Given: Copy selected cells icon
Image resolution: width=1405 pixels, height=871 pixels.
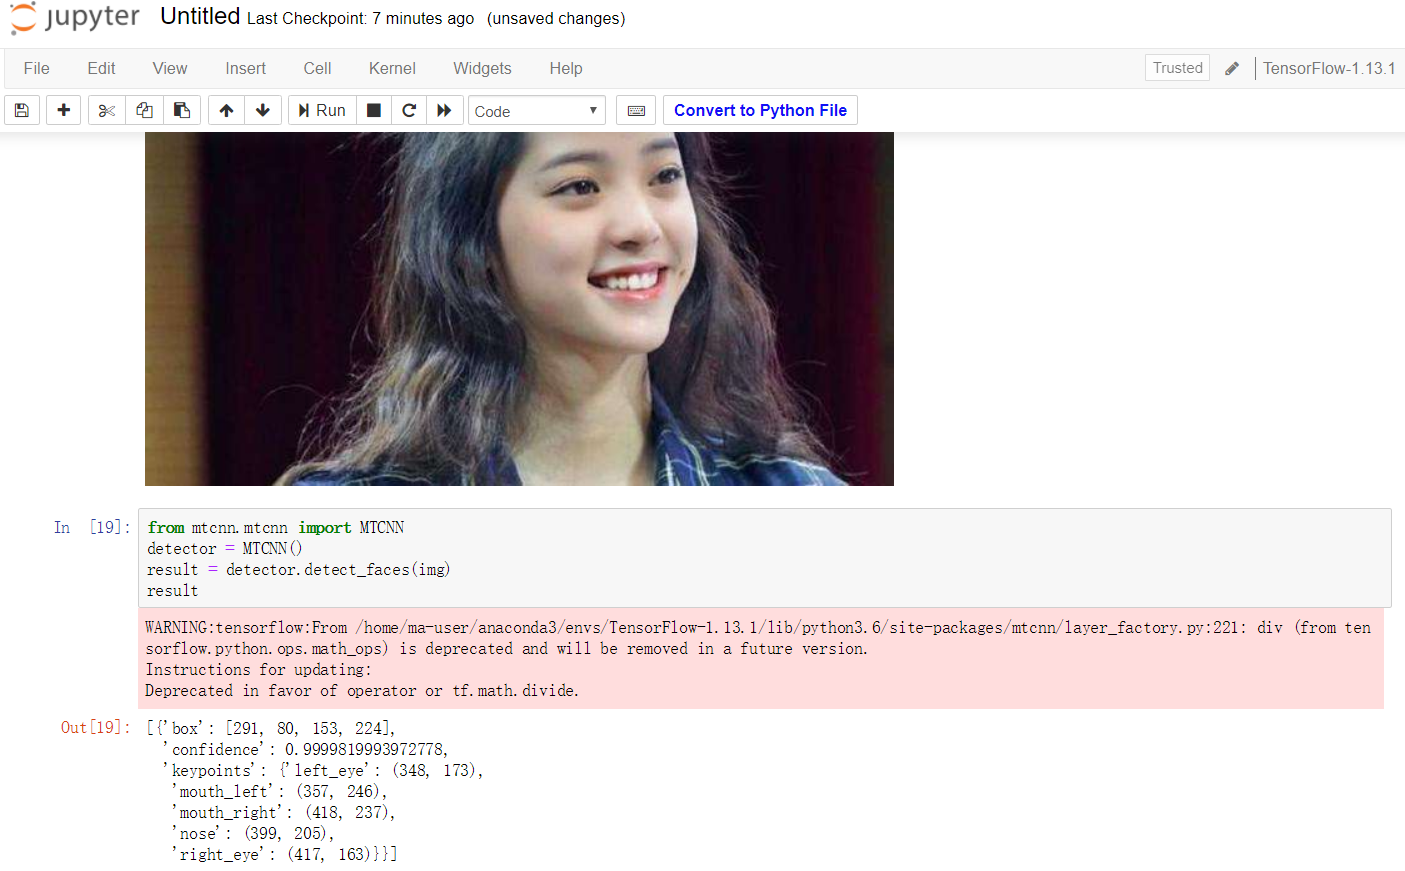Looking at the screenshot, I should (x=145, y=110).
